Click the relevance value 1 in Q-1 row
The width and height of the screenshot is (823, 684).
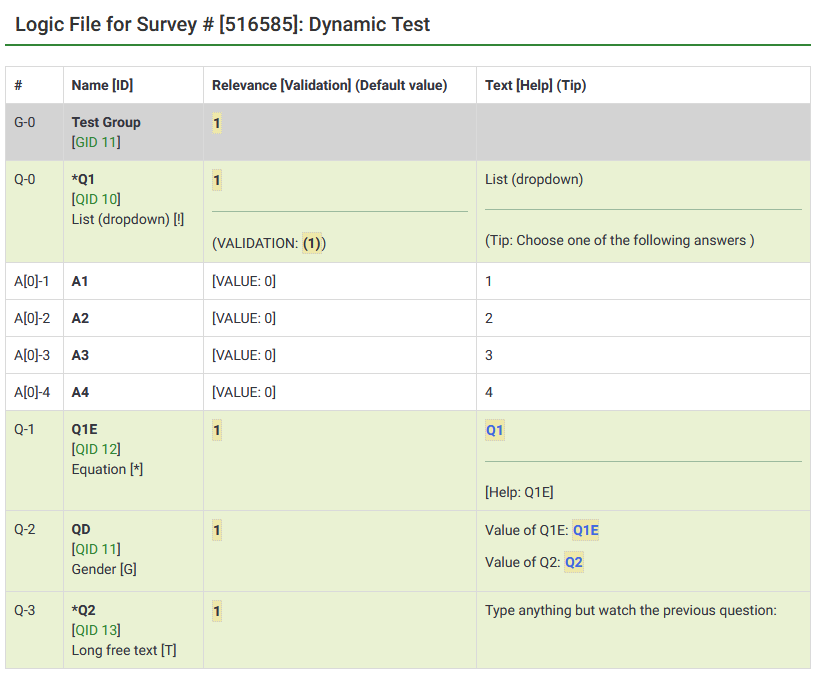(x=217, y=430)
